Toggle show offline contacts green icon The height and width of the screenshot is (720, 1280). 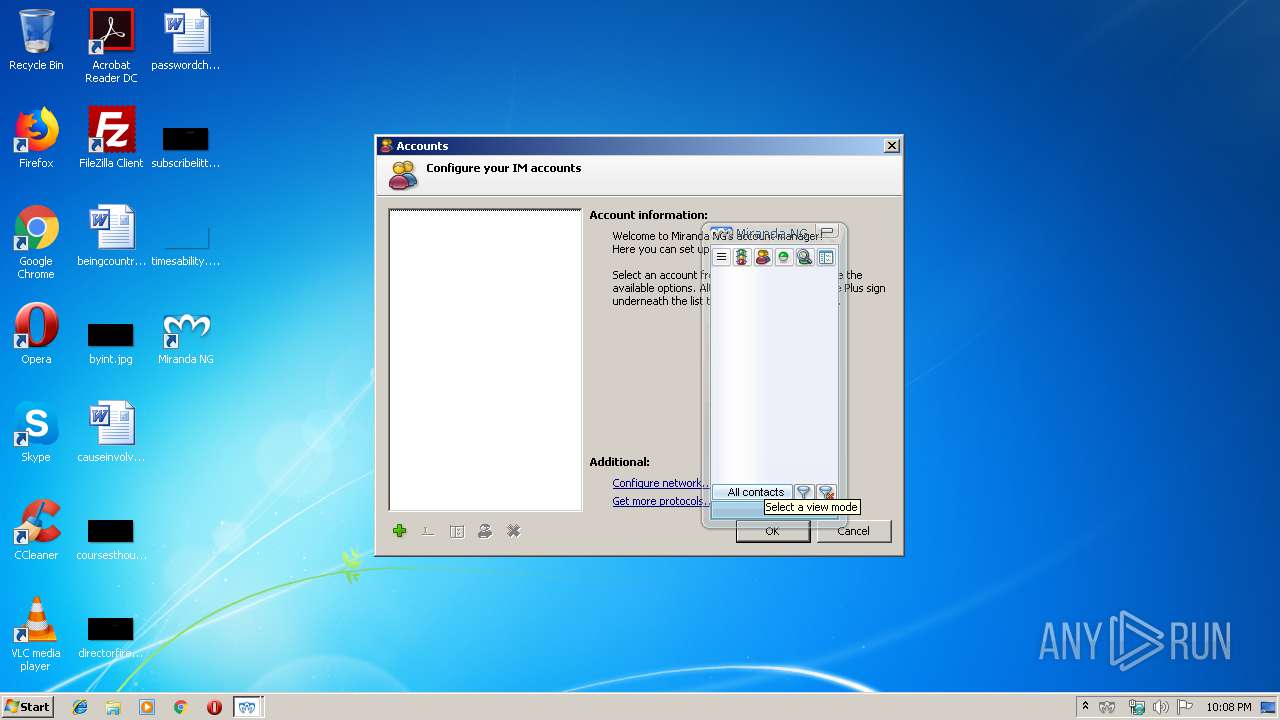[784, 257]
